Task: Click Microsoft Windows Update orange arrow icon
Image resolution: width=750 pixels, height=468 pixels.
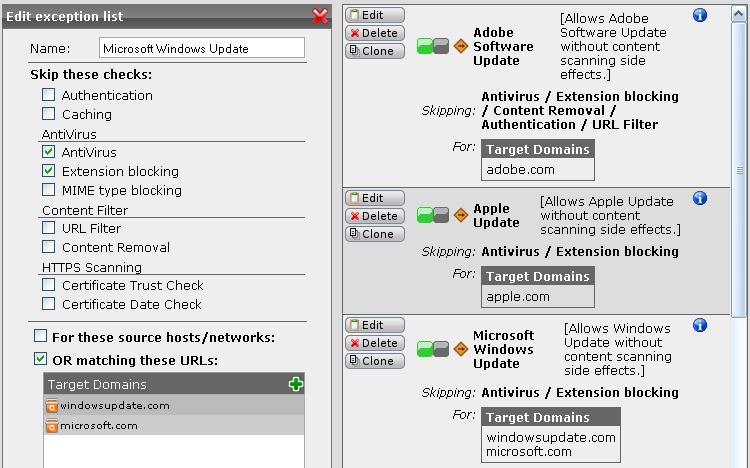Action: pyautogui.click(x=461, y=349)
